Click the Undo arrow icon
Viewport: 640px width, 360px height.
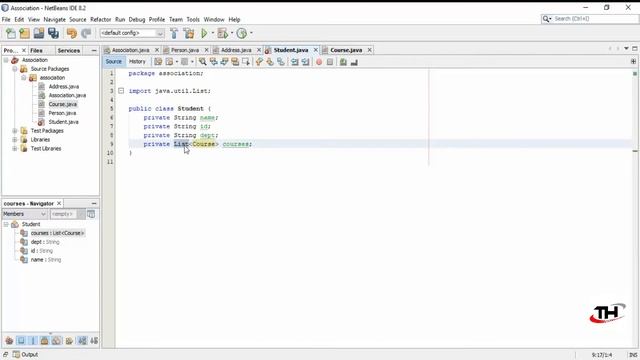72,33
